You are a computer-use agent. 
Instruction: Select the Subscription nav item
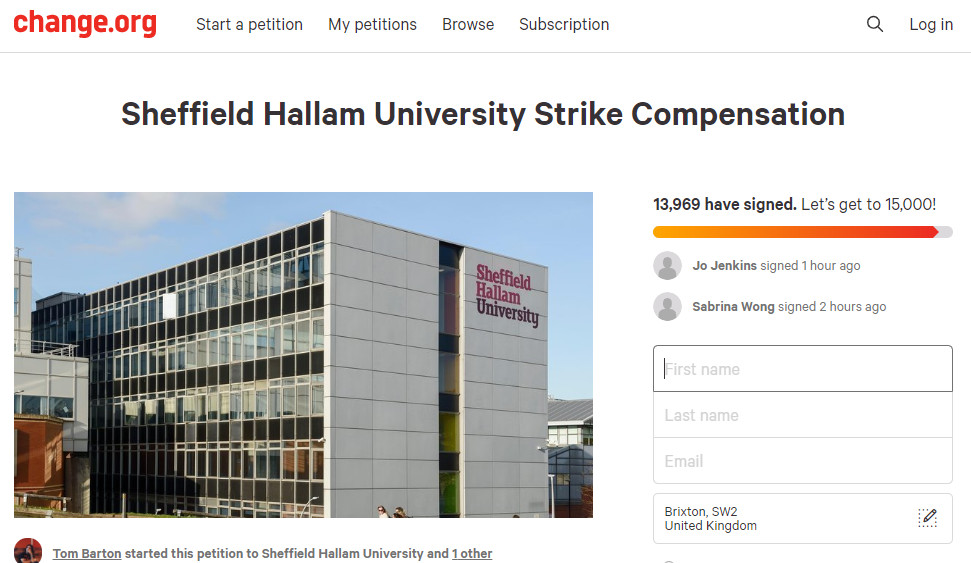click(564, 24)
